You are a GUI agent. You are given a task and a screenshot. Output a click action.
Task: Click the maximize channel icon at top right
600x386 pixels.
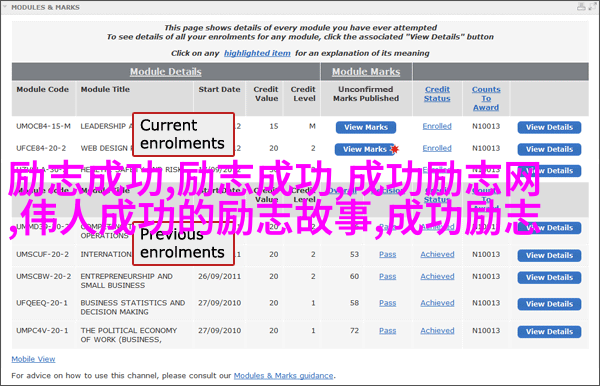click(x=592, y=7)
